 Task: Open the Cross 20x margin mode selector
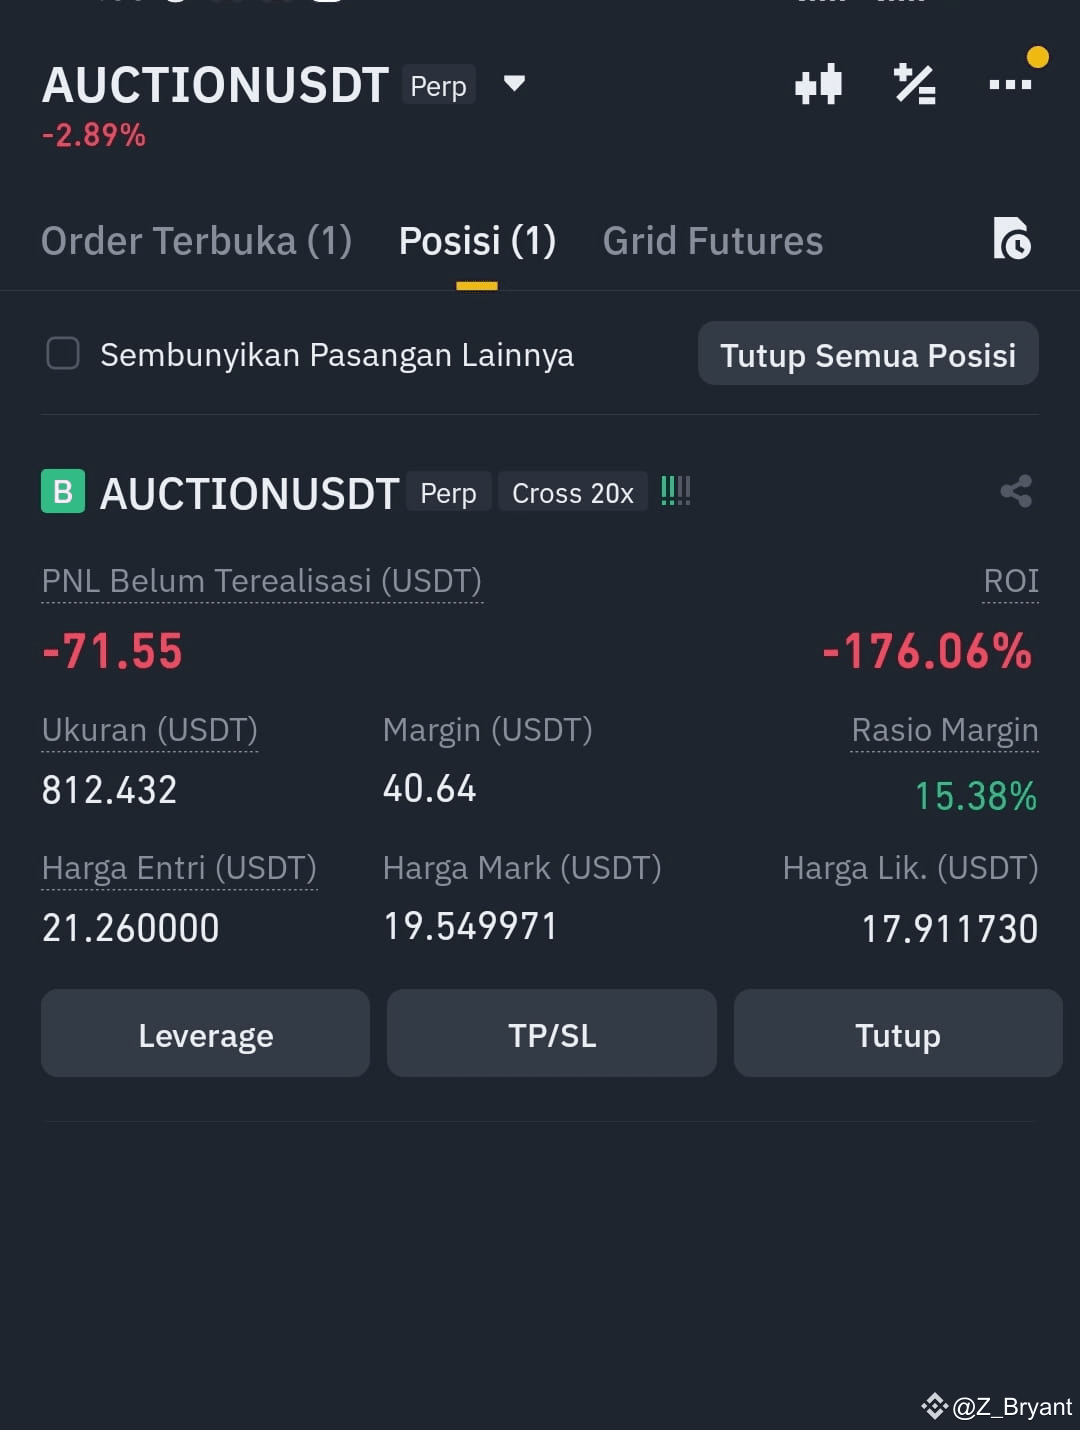(x=573, y=492)
